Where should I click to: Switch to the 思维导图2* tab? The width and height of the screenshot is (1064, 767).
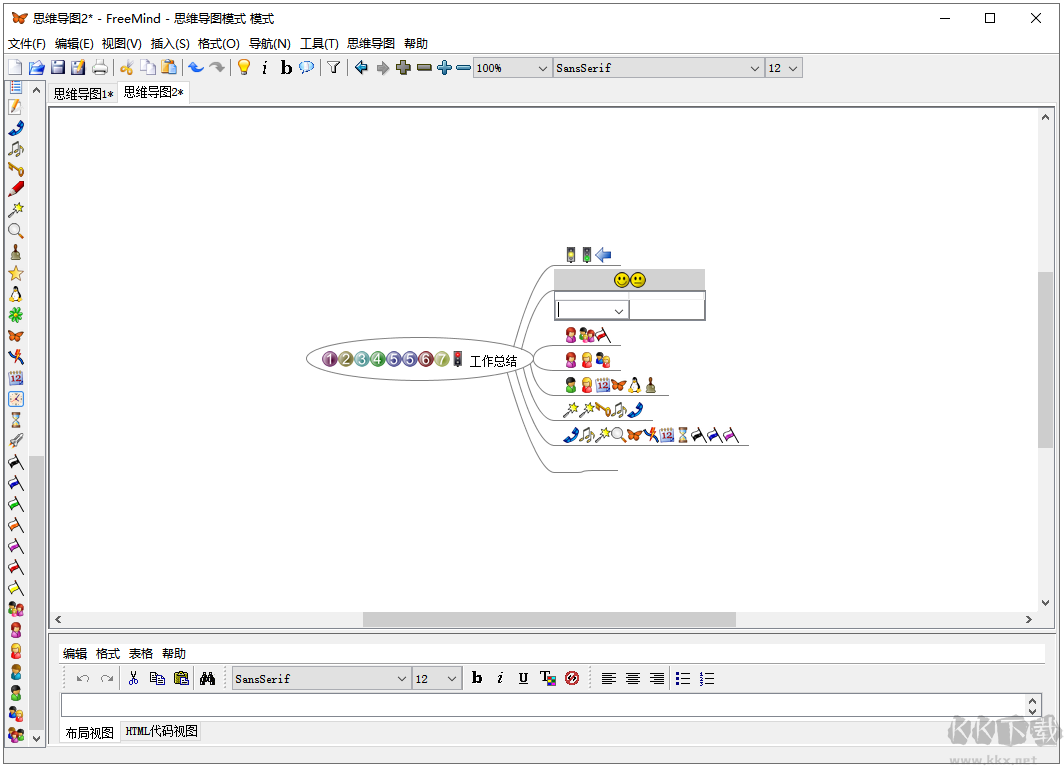[x=153, y=92]
